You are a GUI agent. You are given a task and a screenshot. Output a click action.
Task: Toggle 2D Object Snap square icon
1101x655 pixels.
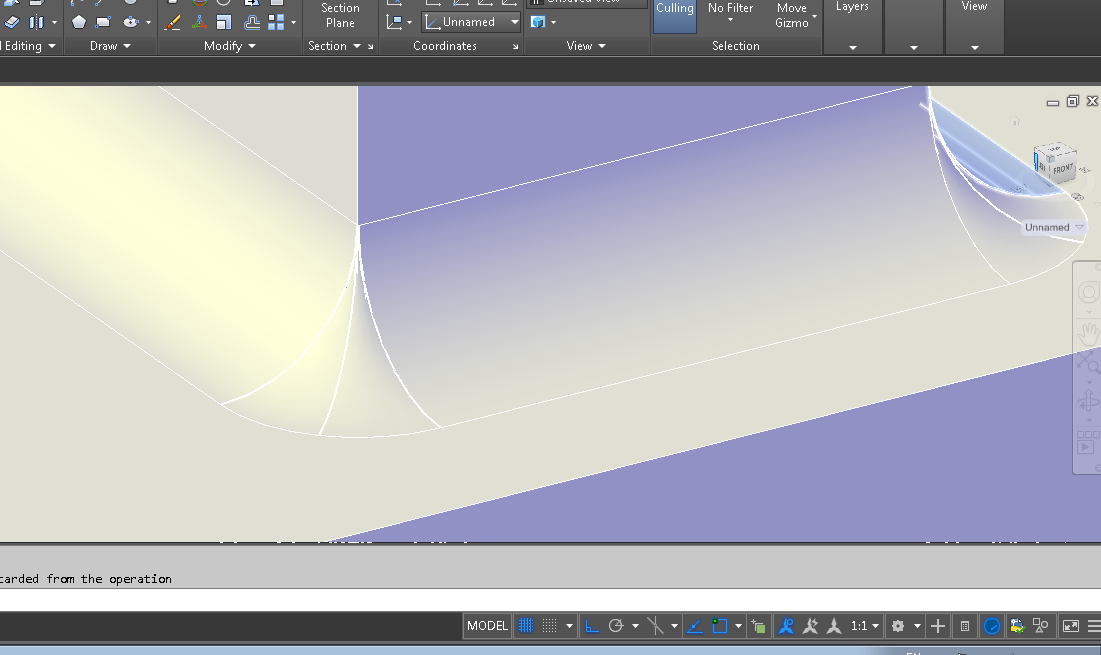click(720, 626)
